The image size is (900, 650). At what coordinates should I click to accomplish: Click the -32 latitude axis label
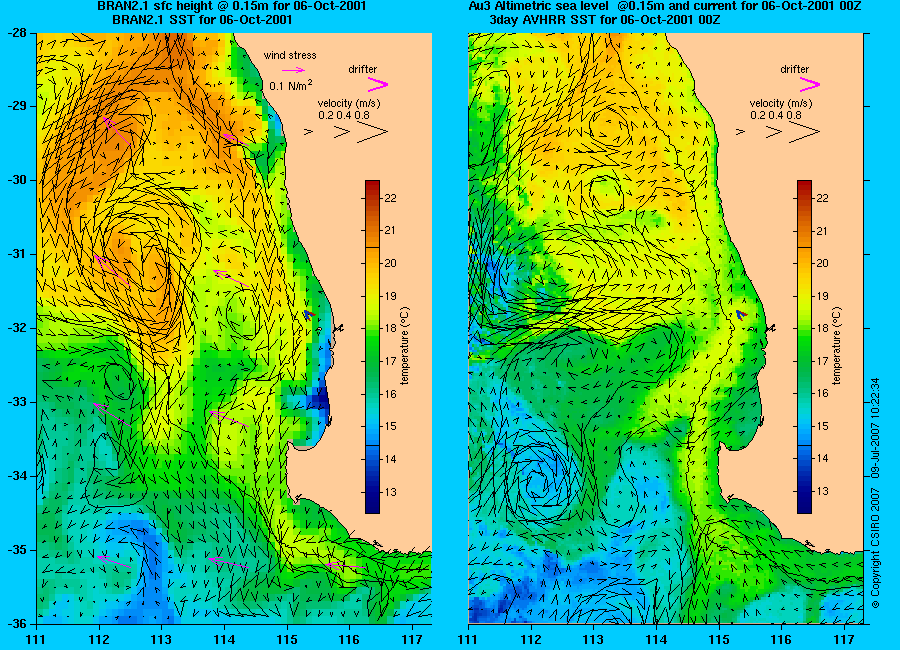[x=18, y=328]
